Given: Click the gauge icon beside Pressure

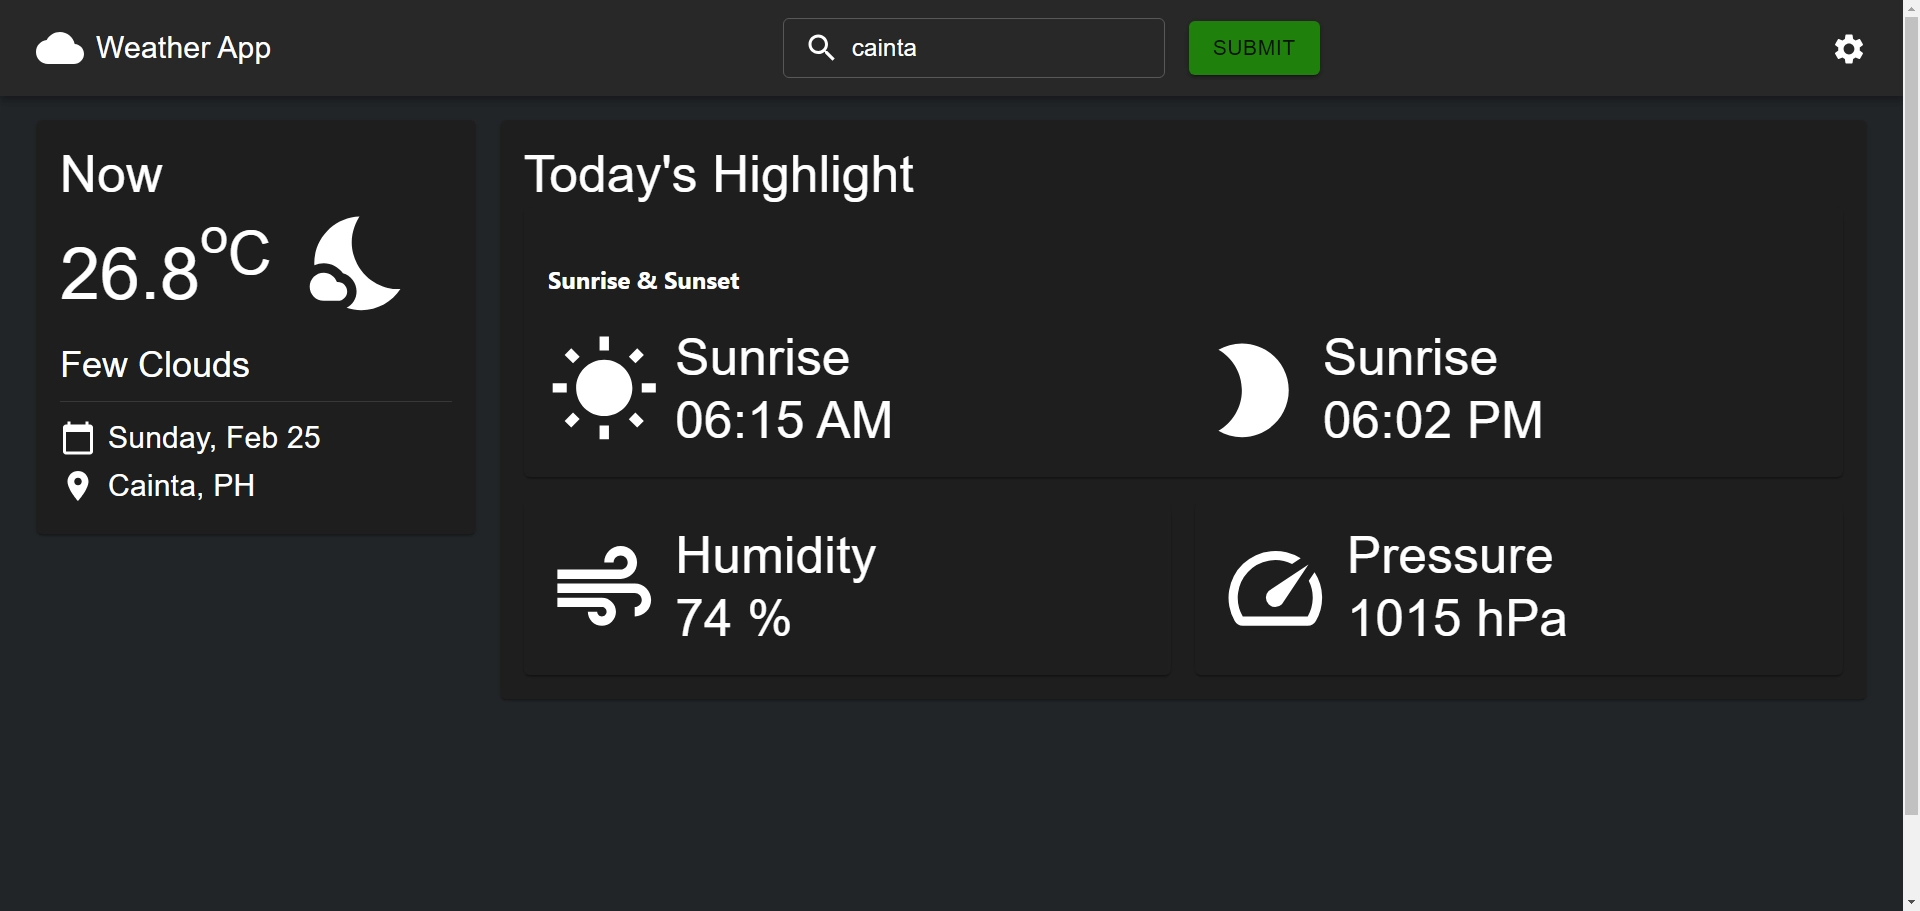Looking at the screenshot, I should [x=1275, y=588].
